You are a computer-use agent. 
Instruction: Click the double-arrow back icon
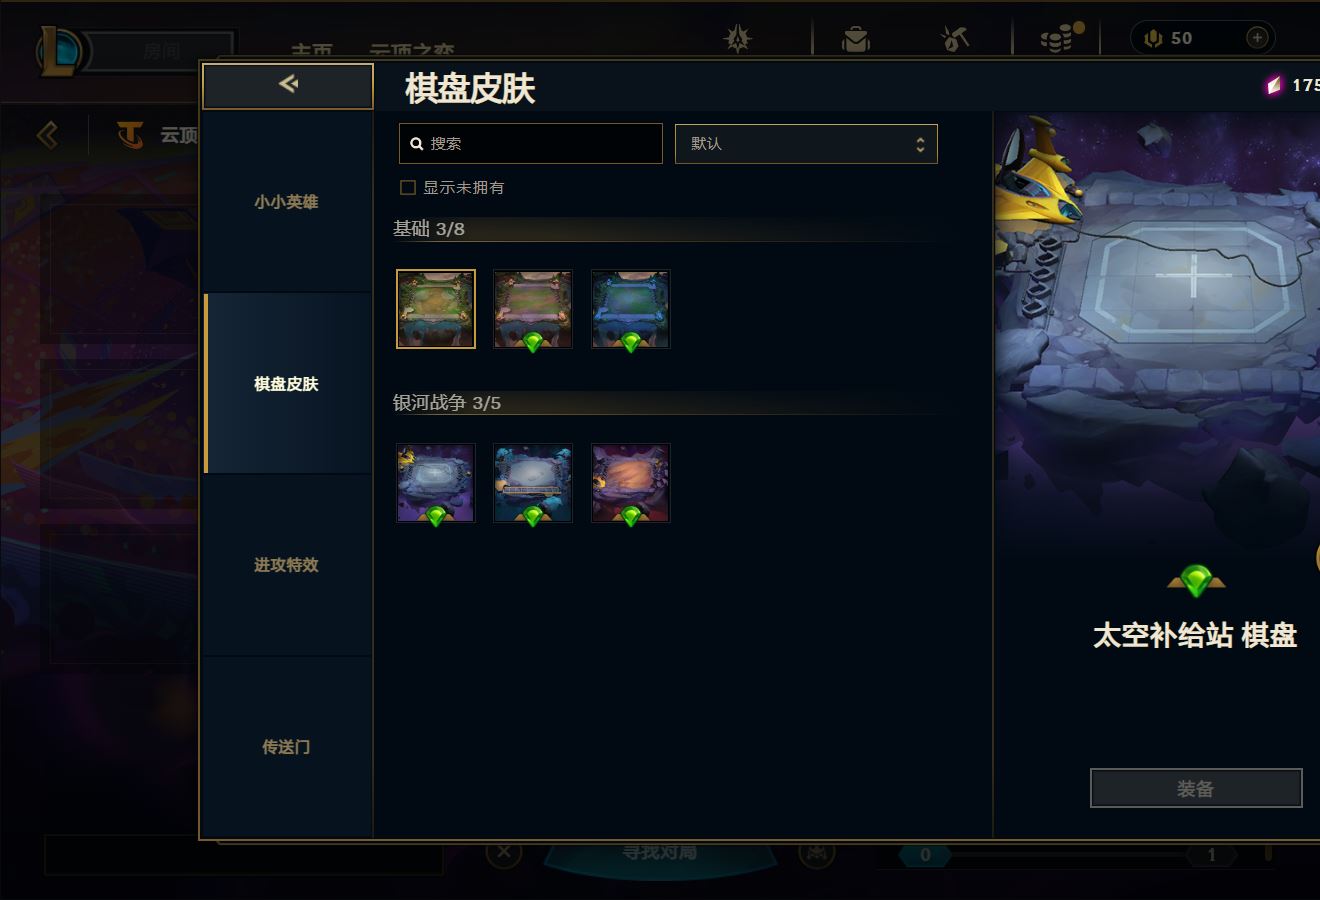[x=288, y=85]
